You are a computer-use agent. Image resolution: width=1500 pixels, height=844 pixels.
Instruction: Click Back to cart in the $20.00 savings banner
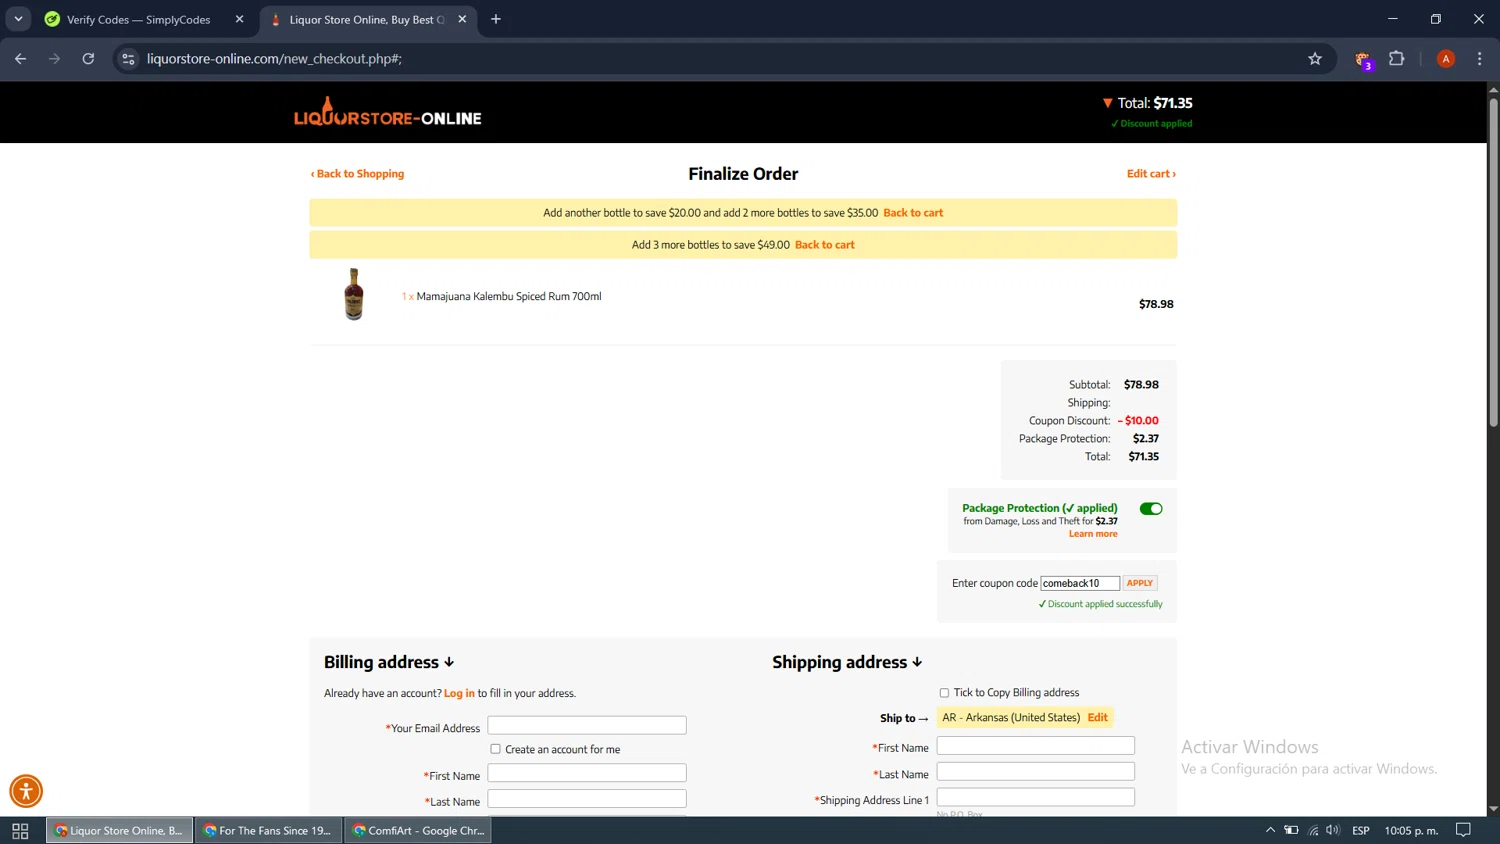tap(913, 213)
